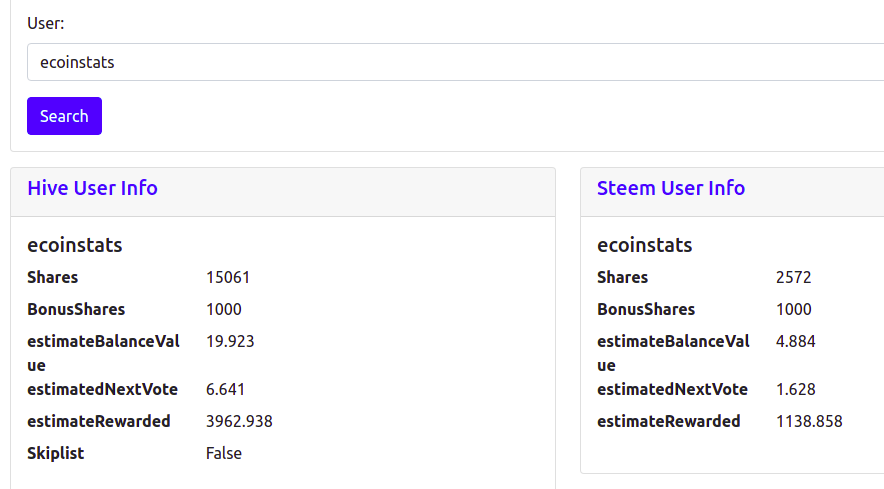Select Hive estimatedNextVote value 6.641
The image size is (884, 489).
coord(226,390)
